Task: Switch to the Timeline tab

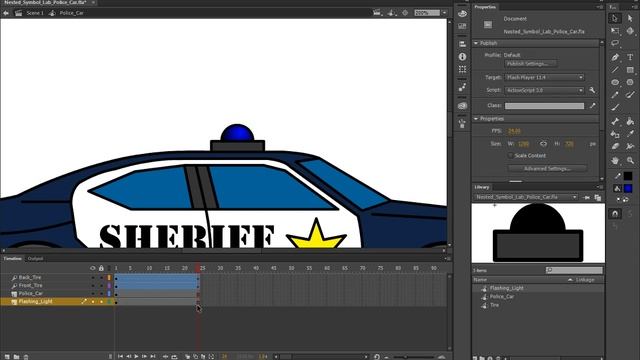Action: 13,258
